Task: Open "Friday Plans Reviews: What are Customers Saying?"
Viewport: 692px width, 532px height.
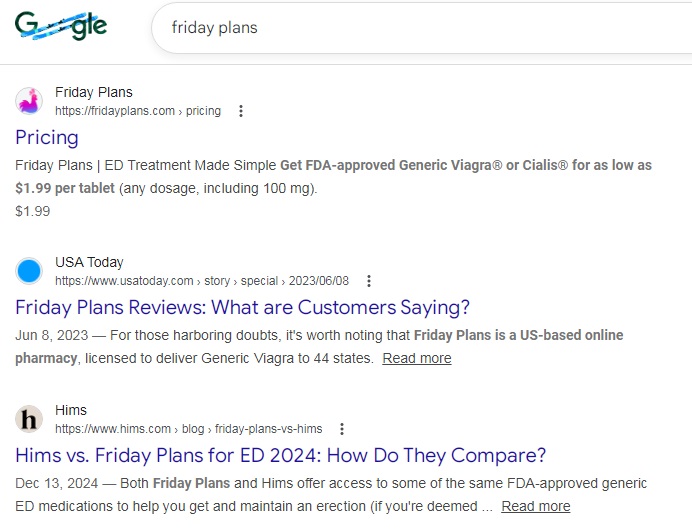Action: [242, 307]
